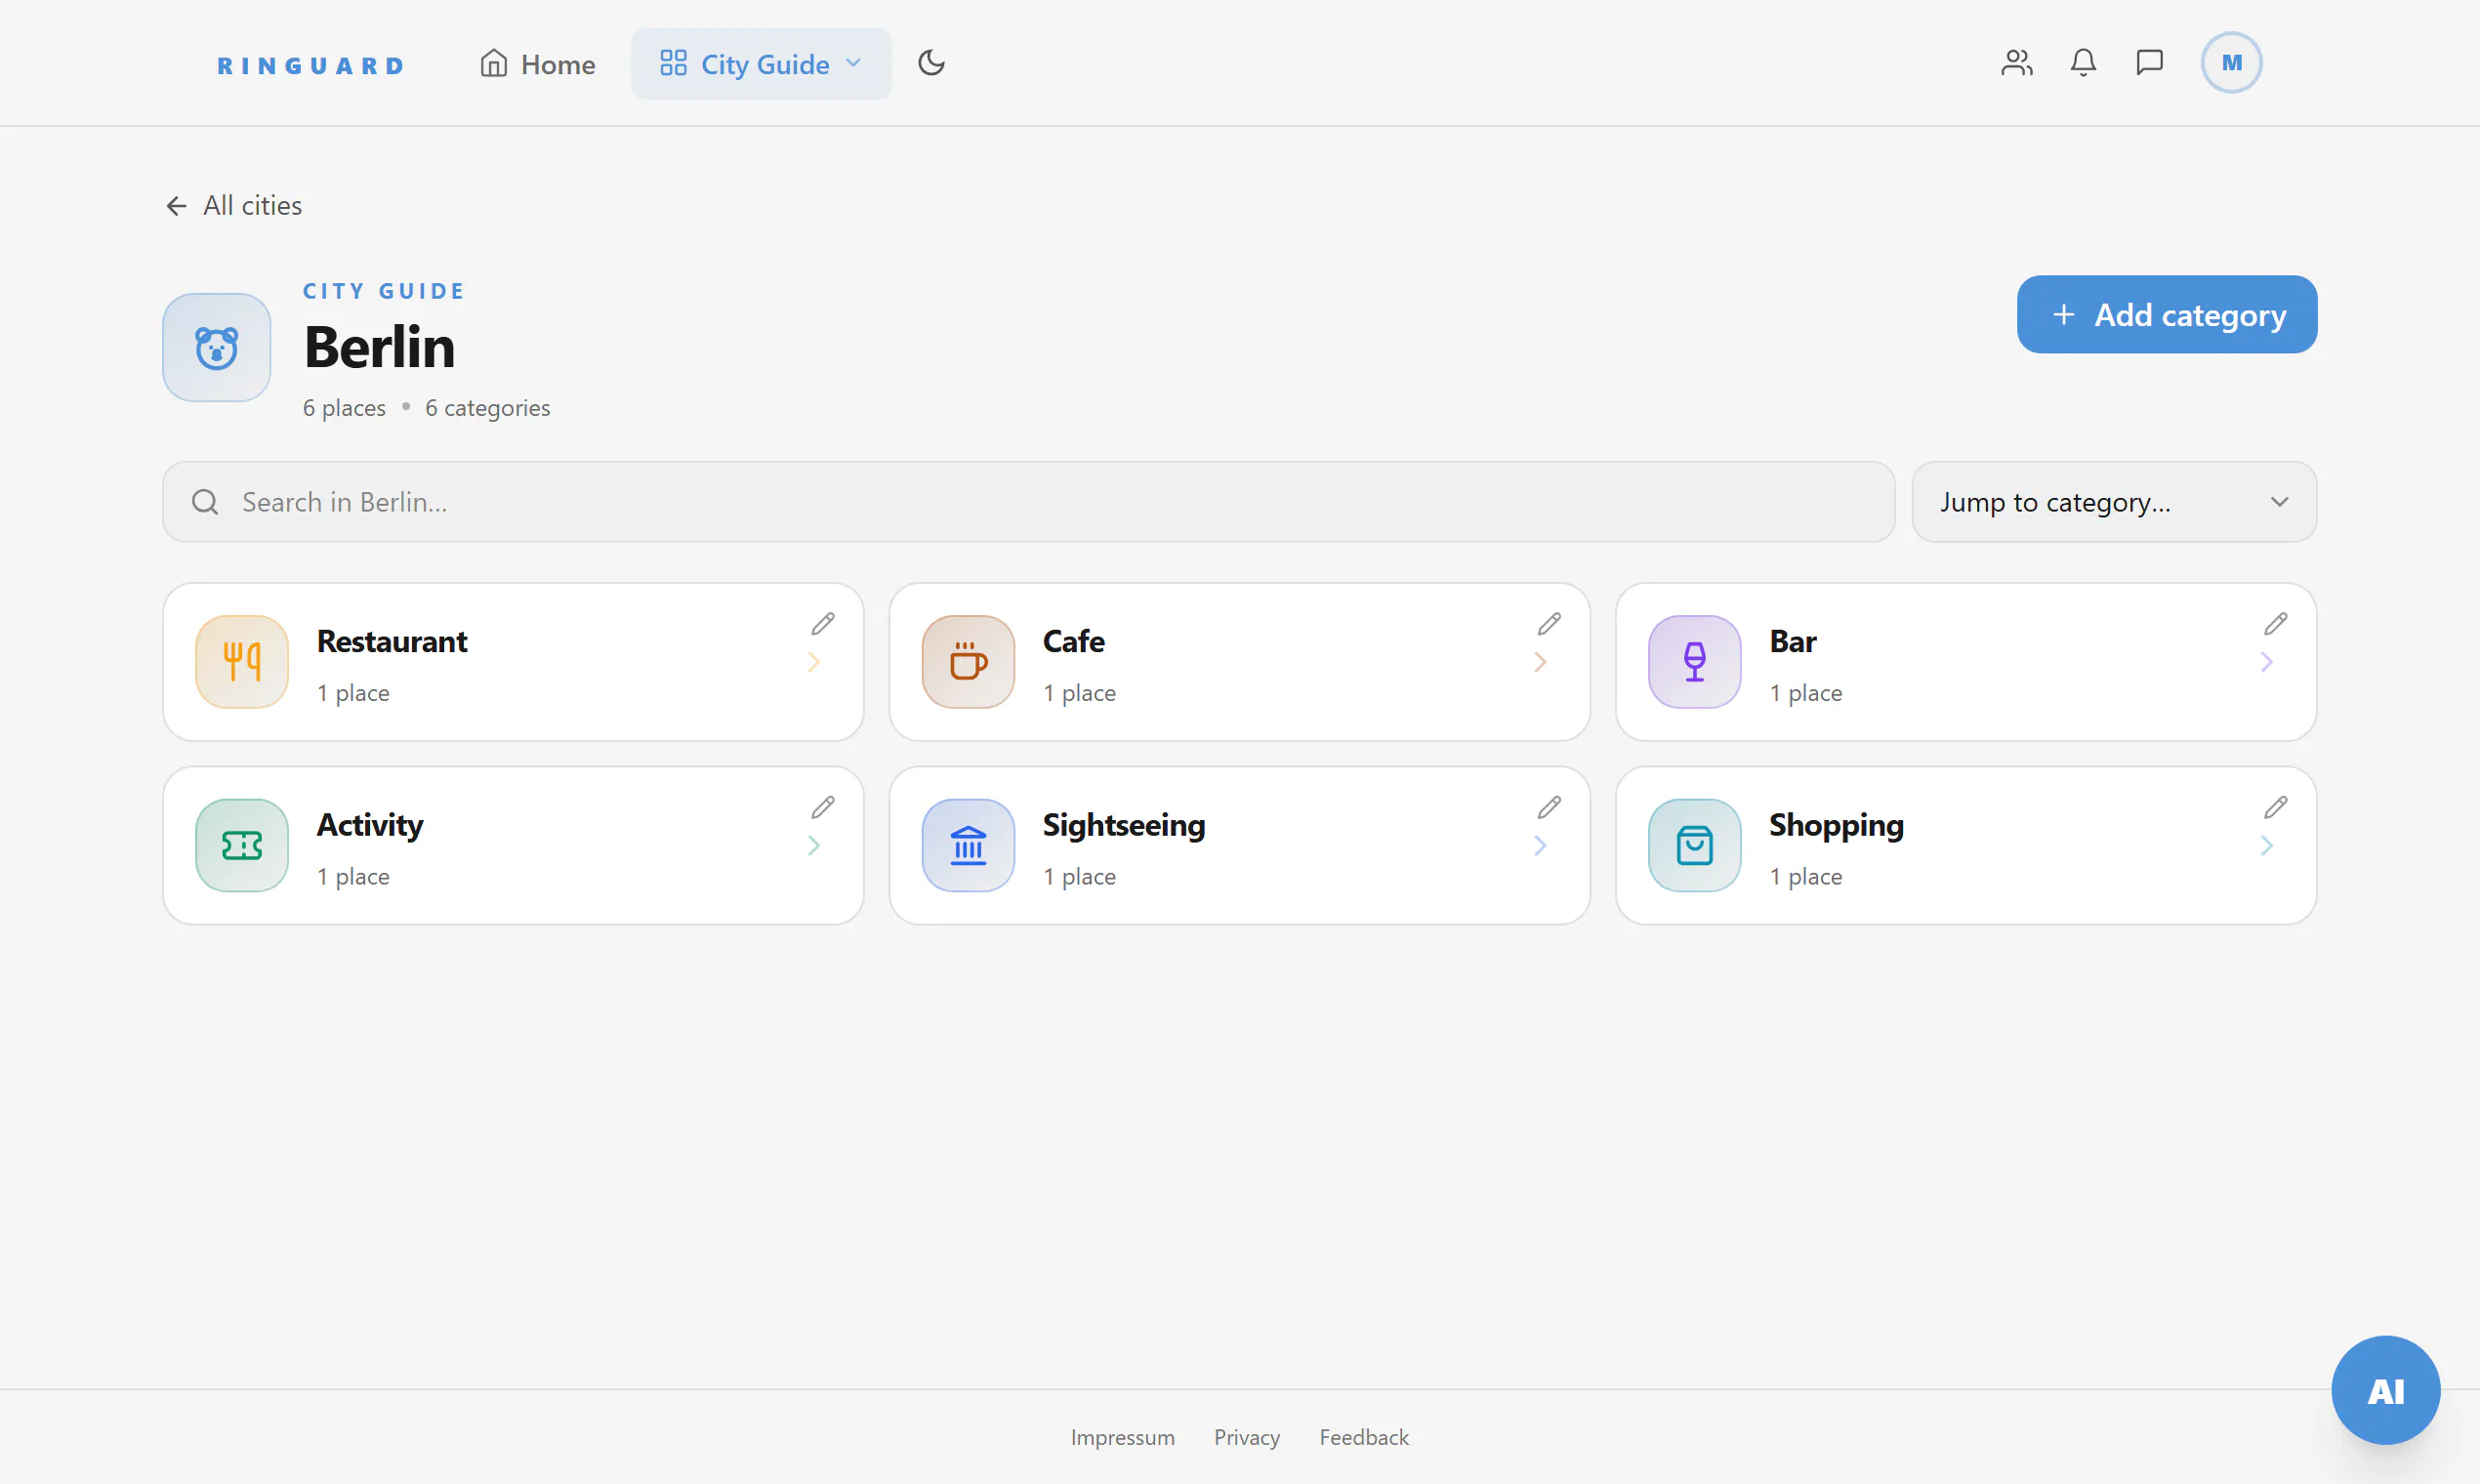
Task: Go back to All cities
Action: click(x=233, y=205)
